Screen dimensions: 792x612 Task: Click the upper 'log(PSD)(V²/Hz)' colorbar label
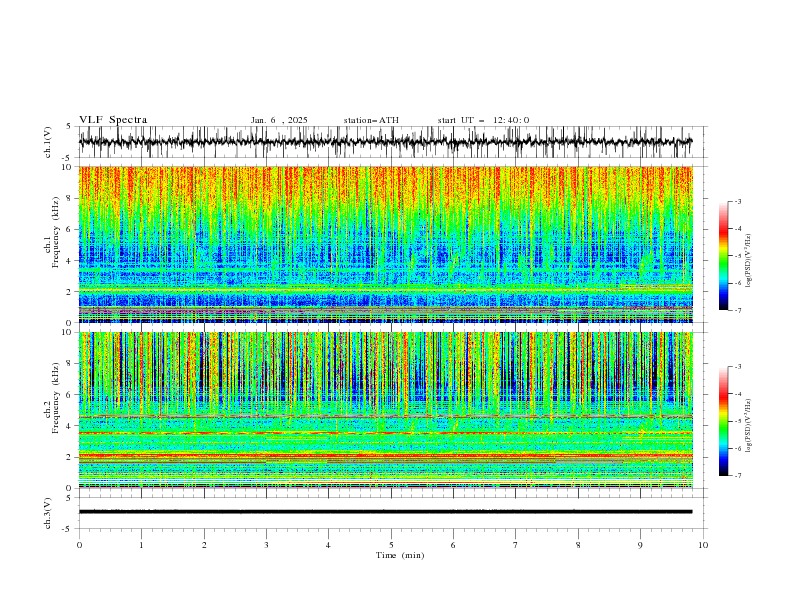coord(749,261)
